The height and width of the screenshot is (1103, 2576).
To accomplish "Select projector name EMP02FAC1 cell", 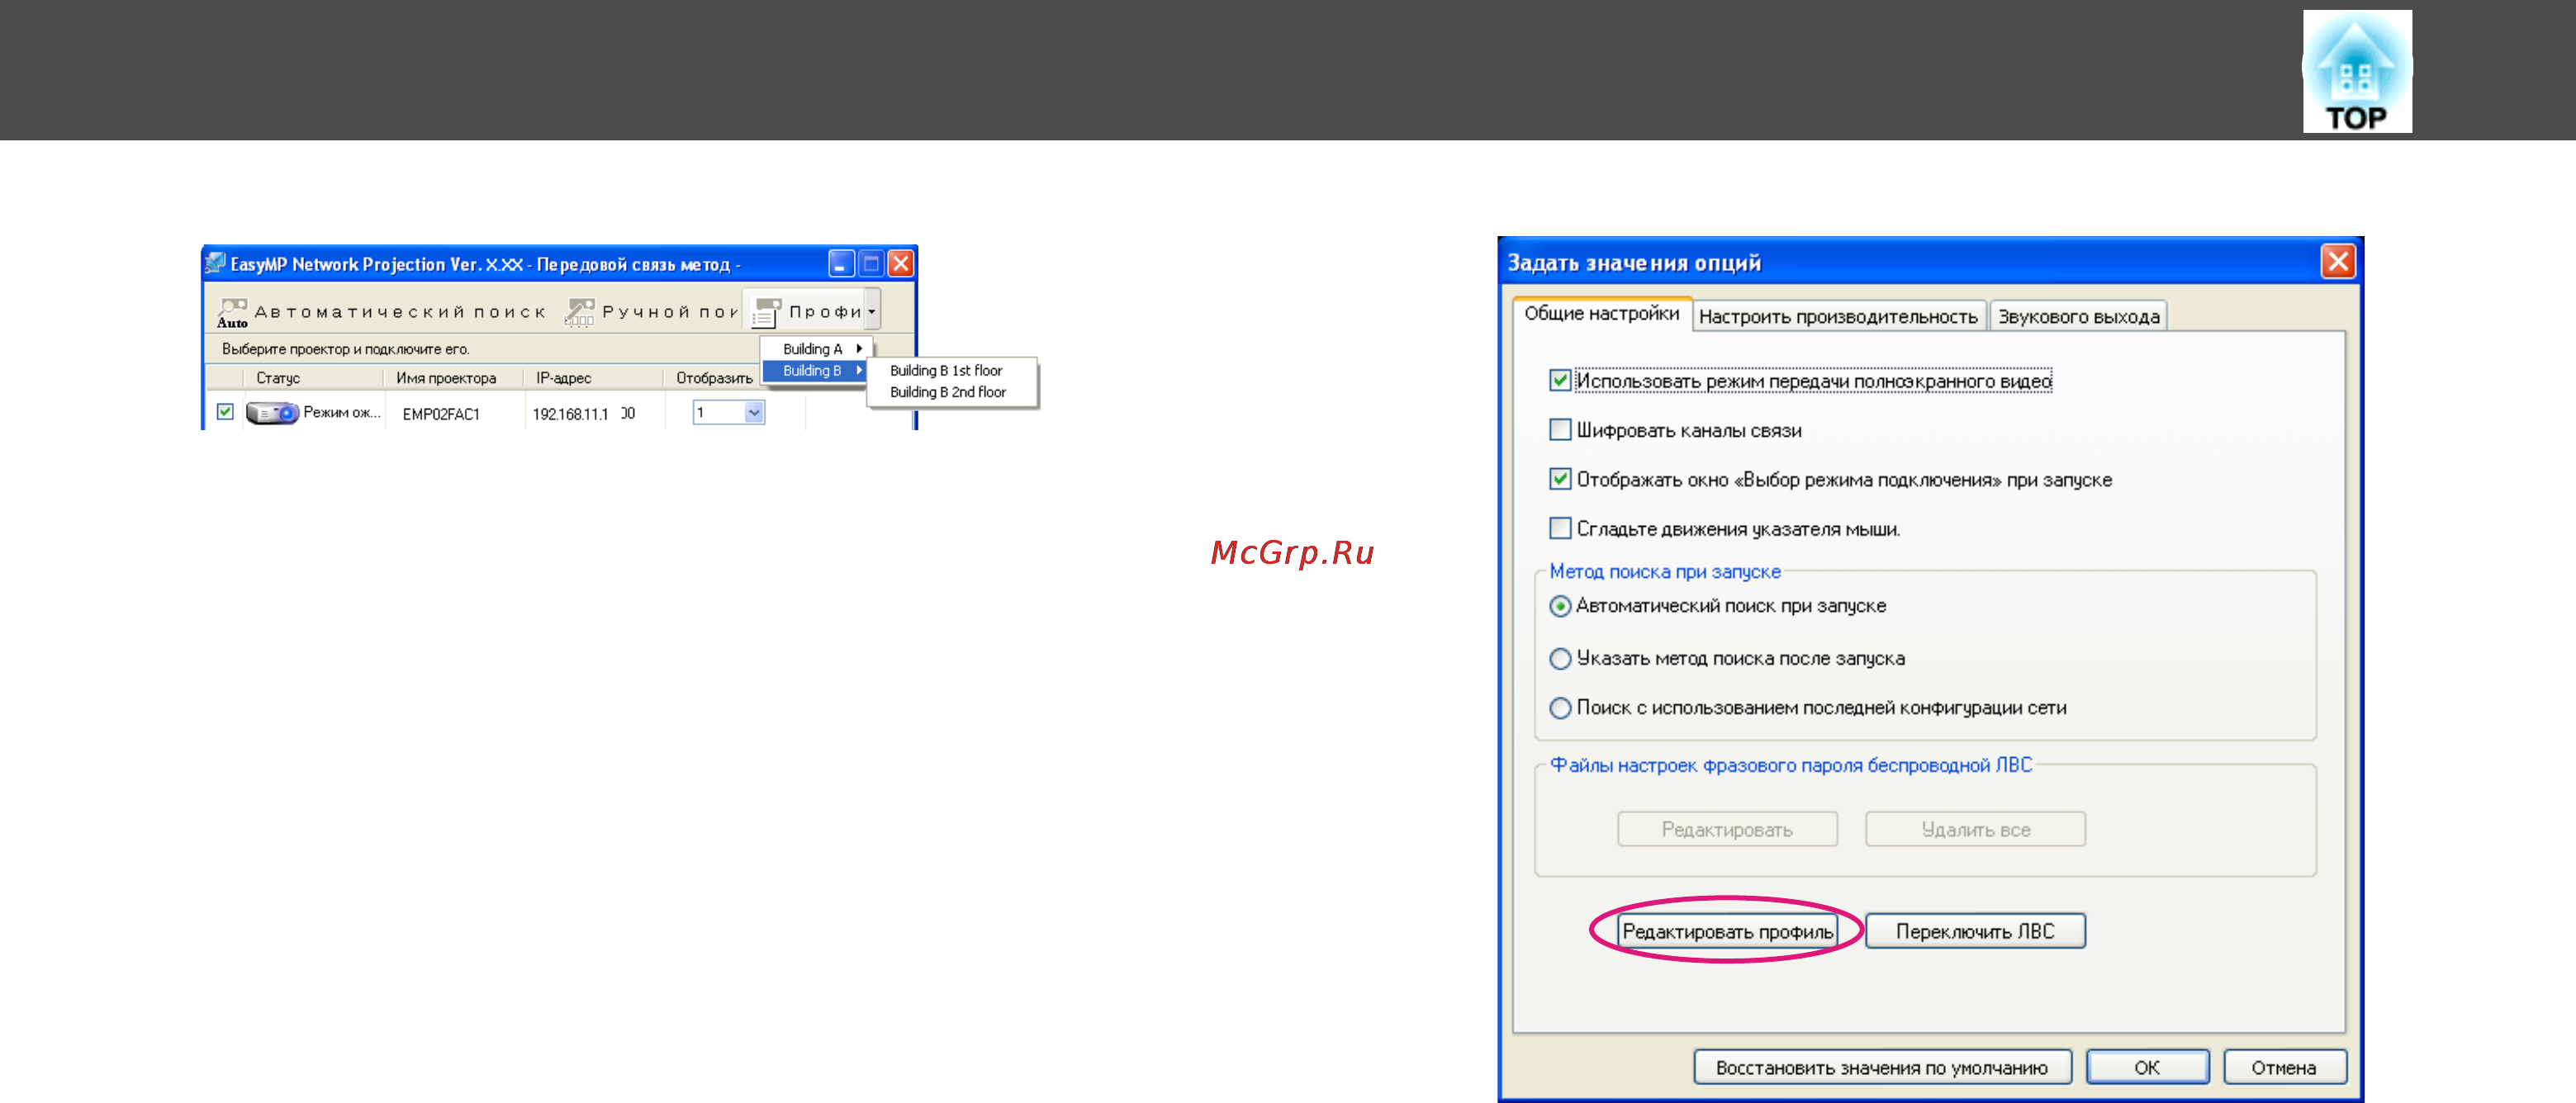I will click(x=441, y=414).
